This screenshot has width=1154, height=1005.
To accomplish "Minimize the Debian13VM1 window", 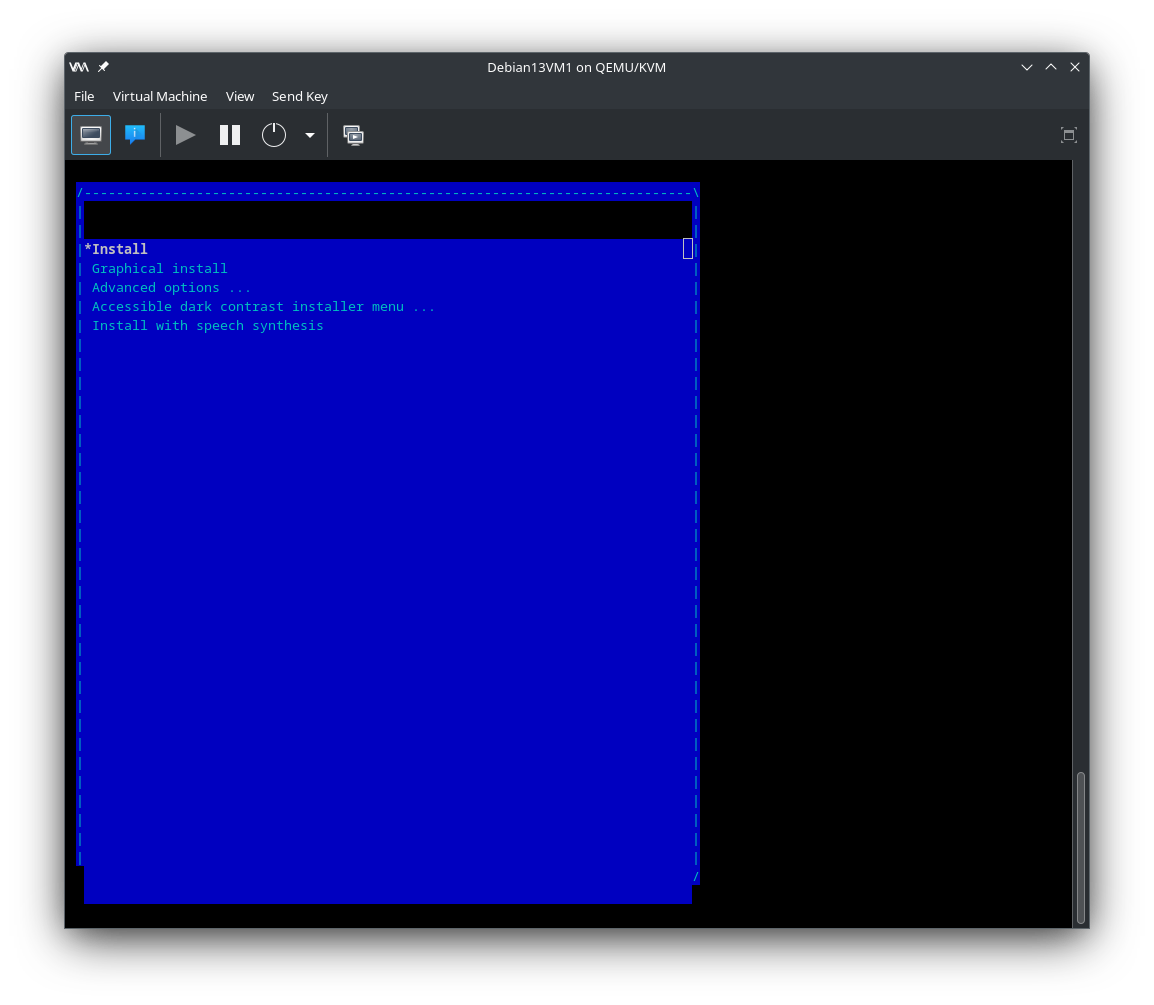I will click(x=1027, y=67).
